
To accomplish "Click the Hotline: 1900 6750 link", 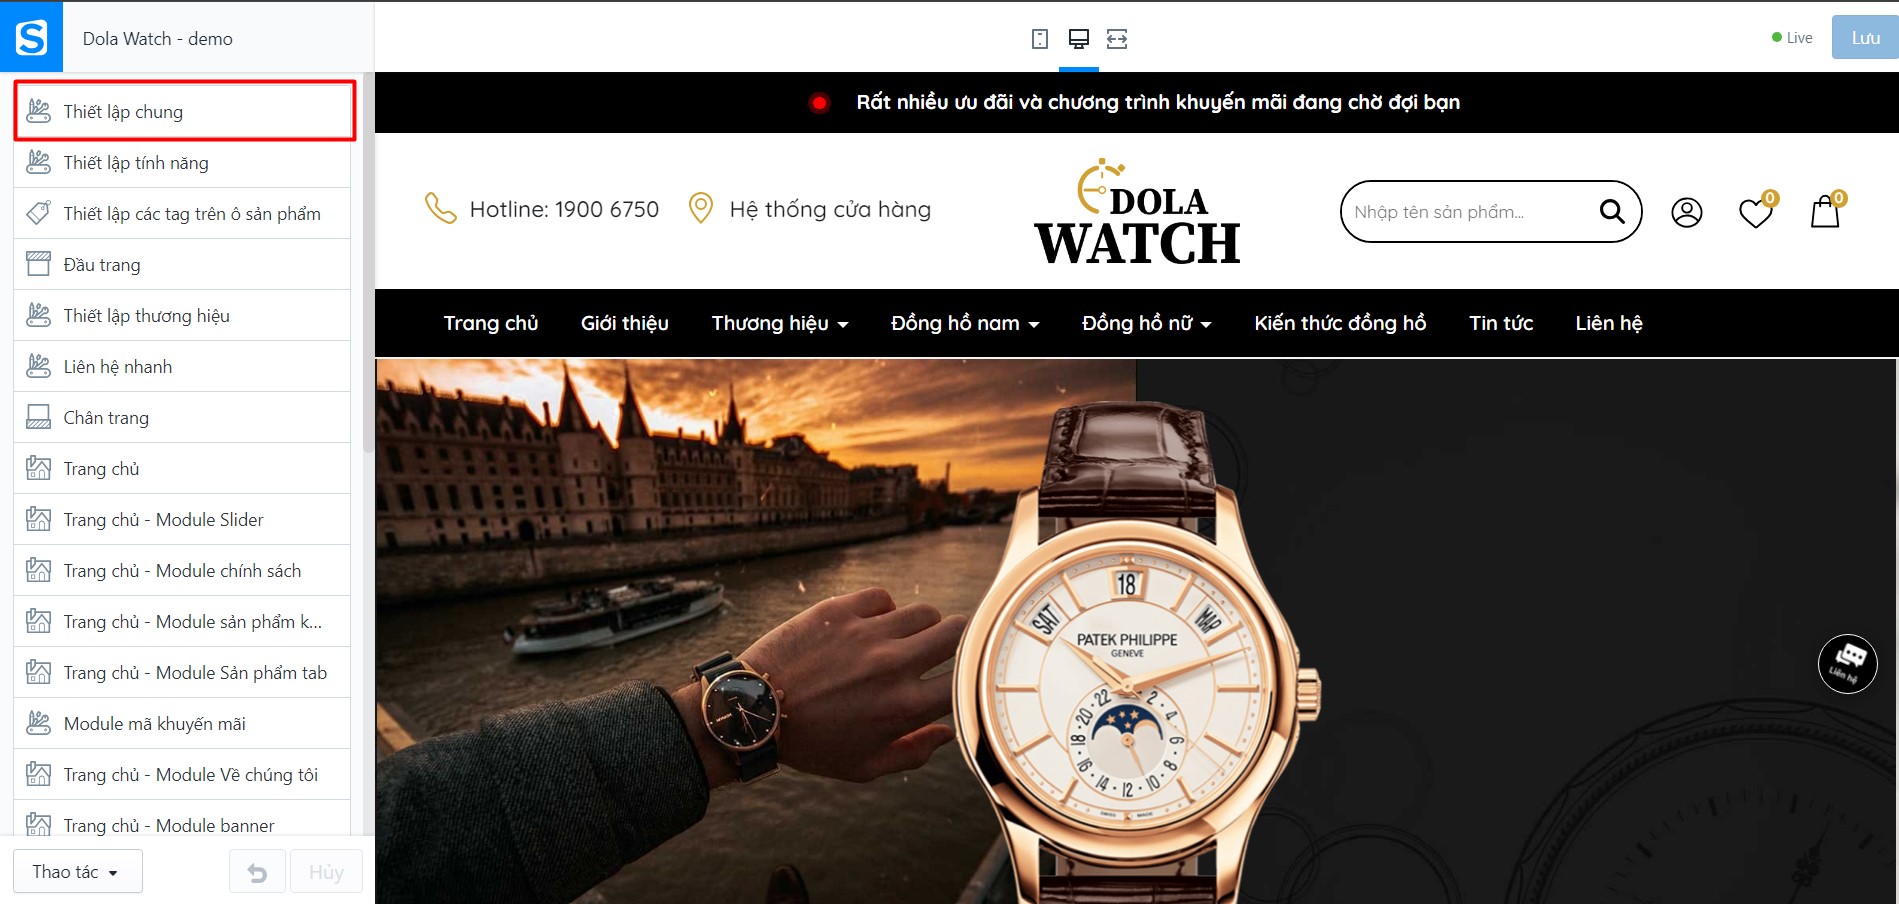I will [x=564, y=209].
